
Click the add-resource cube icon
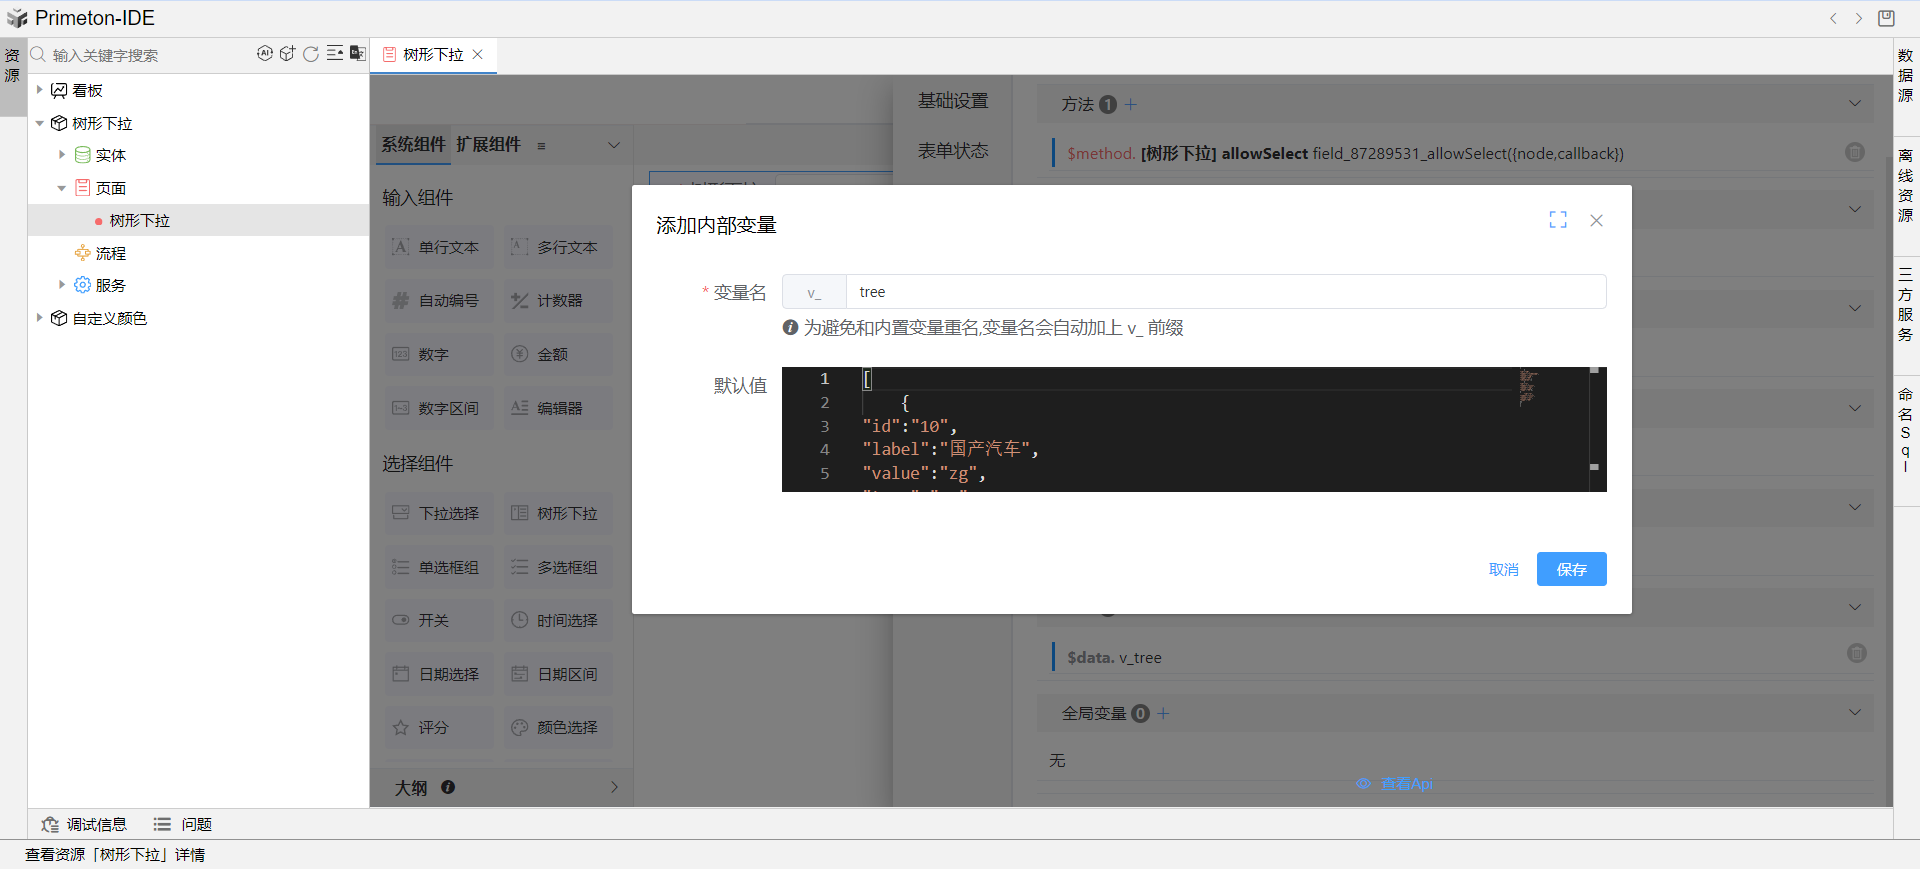(287, 54)
